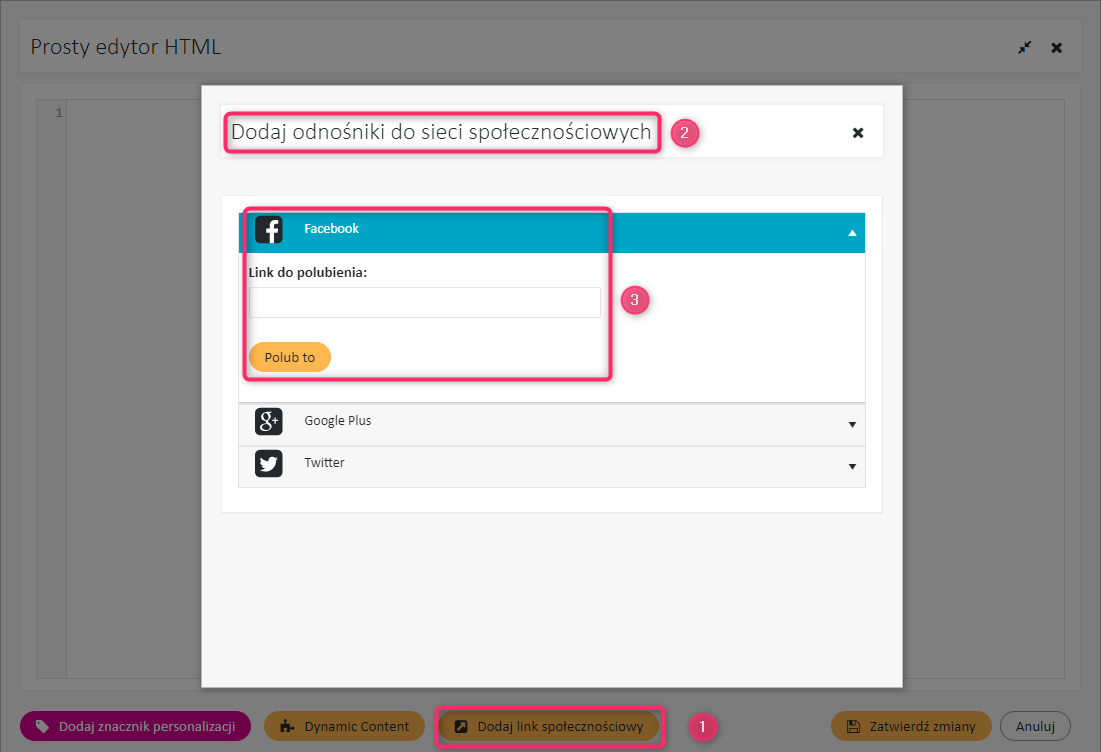Open the Google Plus accordion row

coord(552,424)
